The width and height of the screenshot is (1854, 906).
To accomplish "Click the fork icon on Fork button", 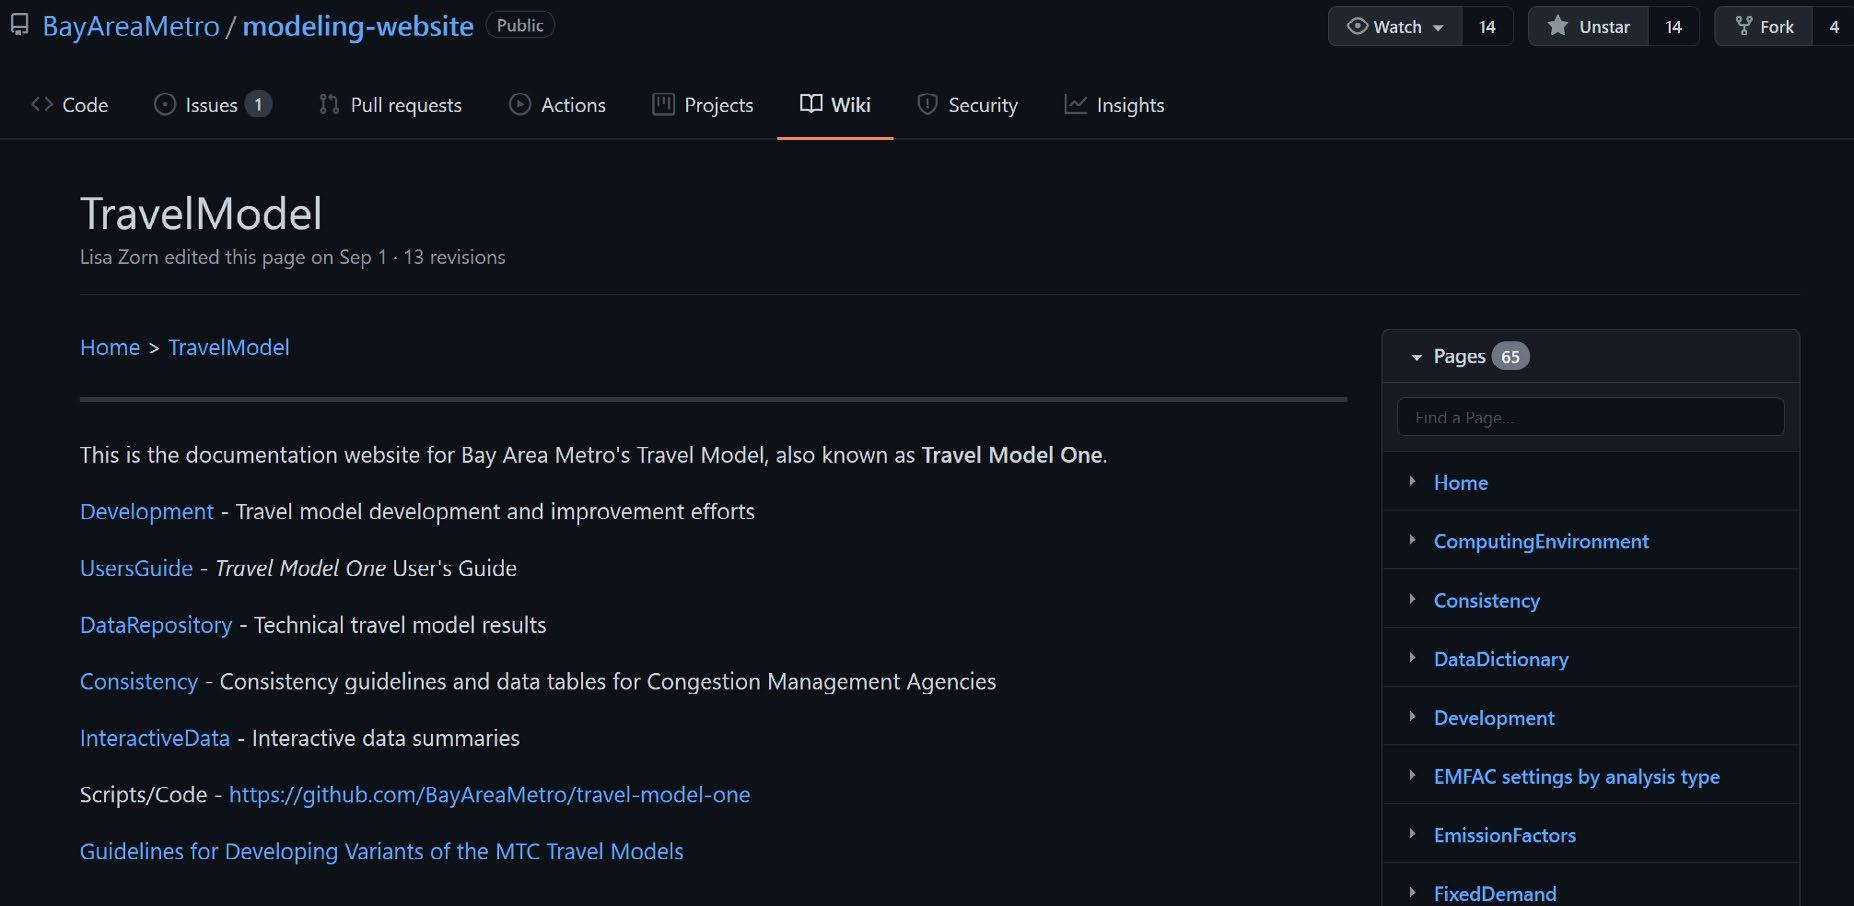I will click(x=1744, y=26).
